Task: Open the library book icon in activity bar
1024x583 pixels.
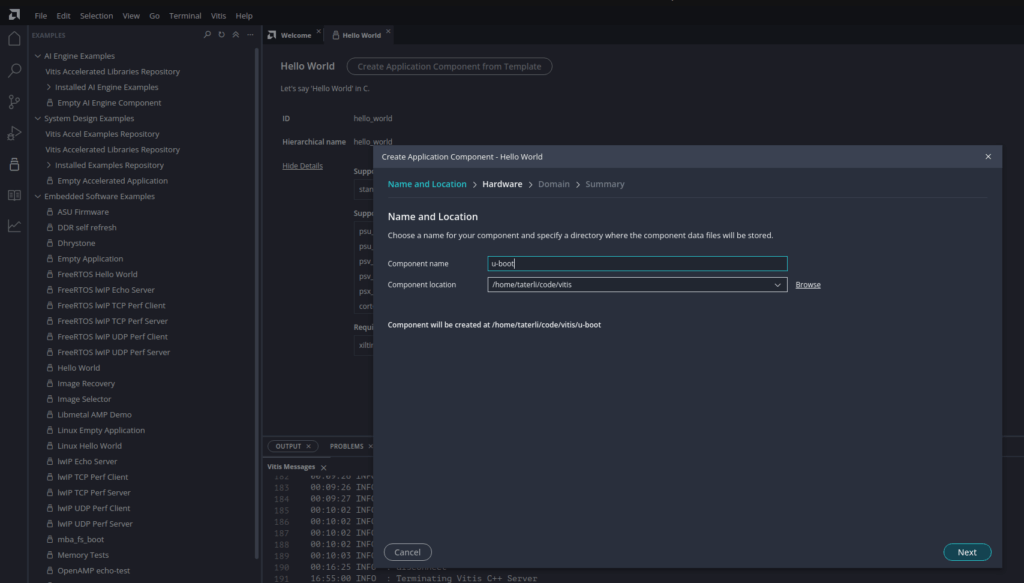Action: click(14, 195)
